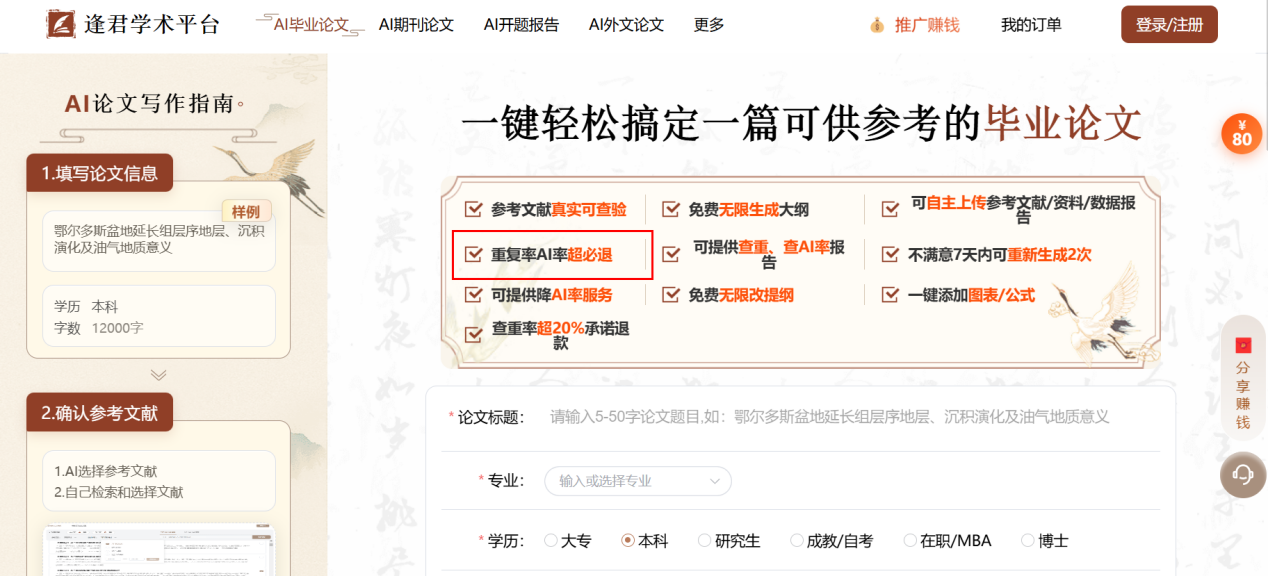Select the 大专 education radio button
1268x576 pixels.
551,540
